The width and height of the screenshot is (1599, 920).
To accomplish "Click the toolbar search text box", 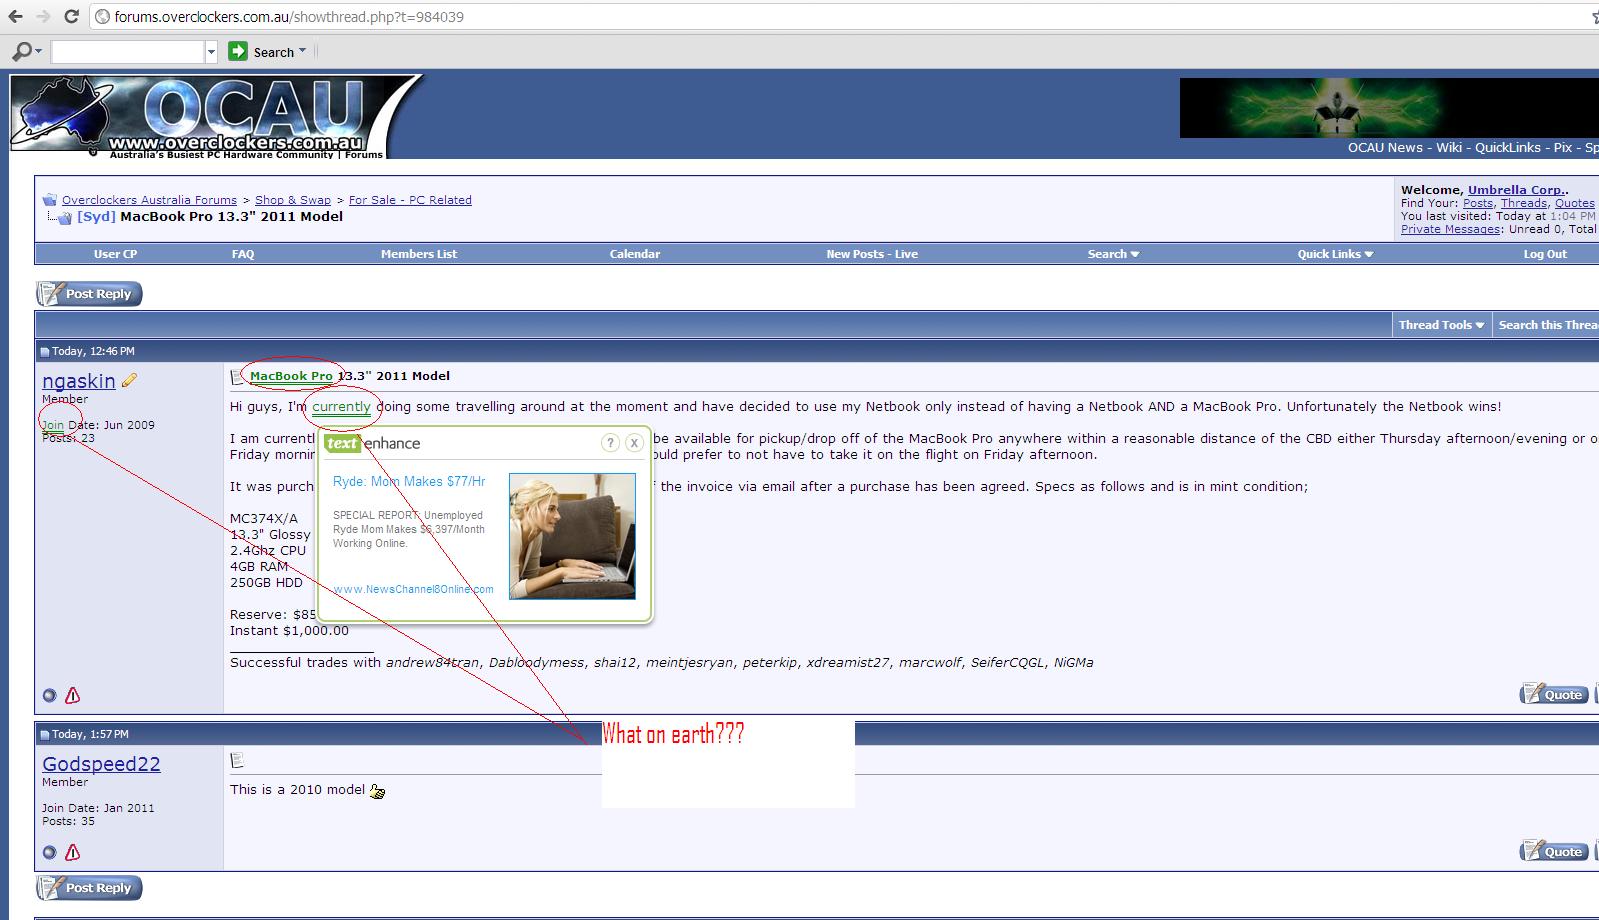I will tap(128, 52).
